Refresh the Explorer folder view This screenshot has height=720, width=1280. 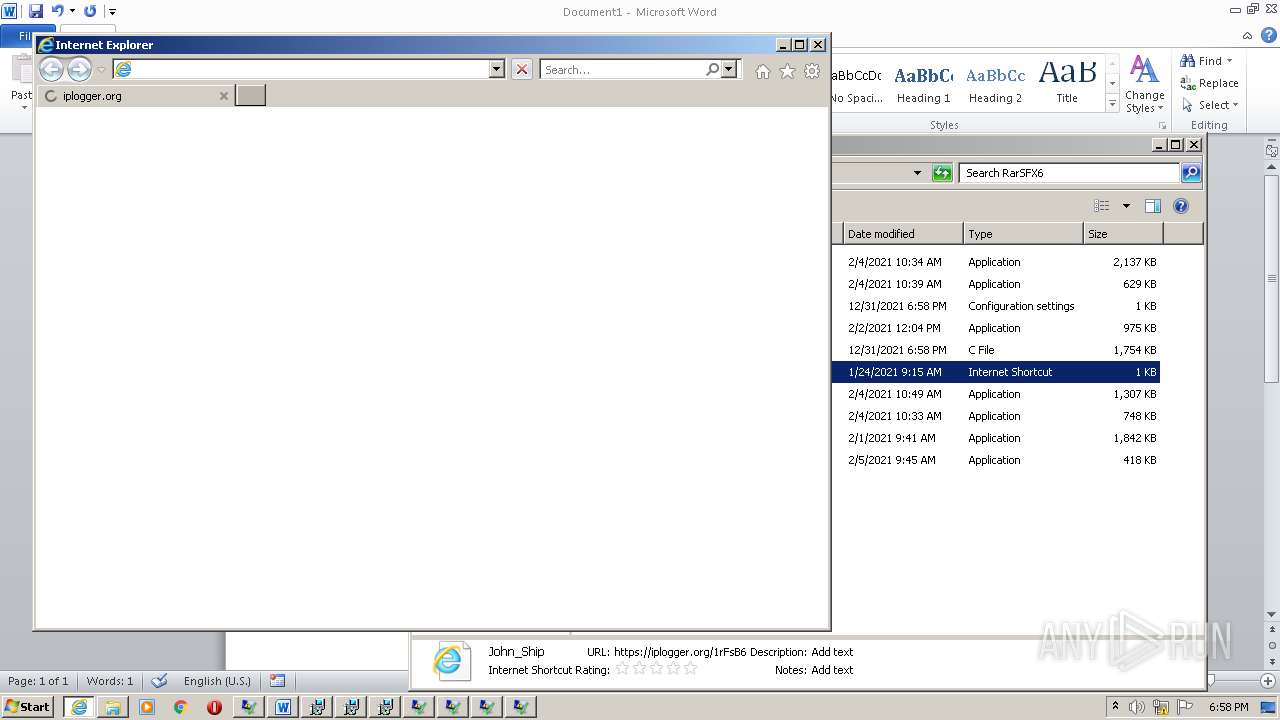(x=942, y=173)
